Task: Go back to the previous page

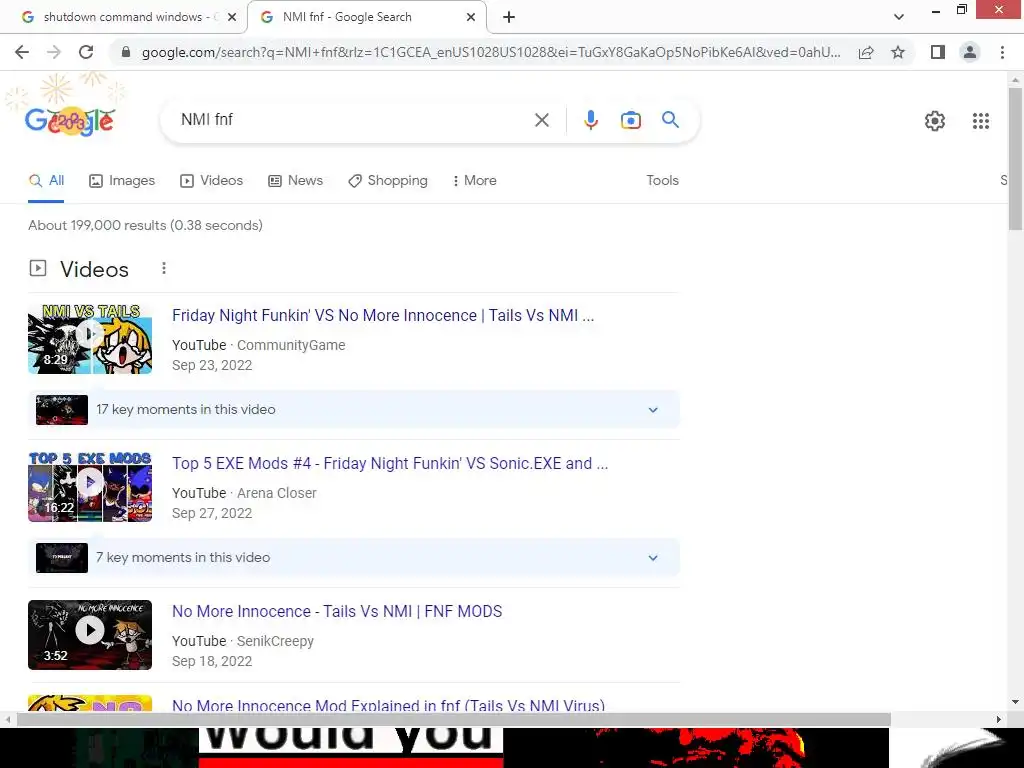Action: 22,52
